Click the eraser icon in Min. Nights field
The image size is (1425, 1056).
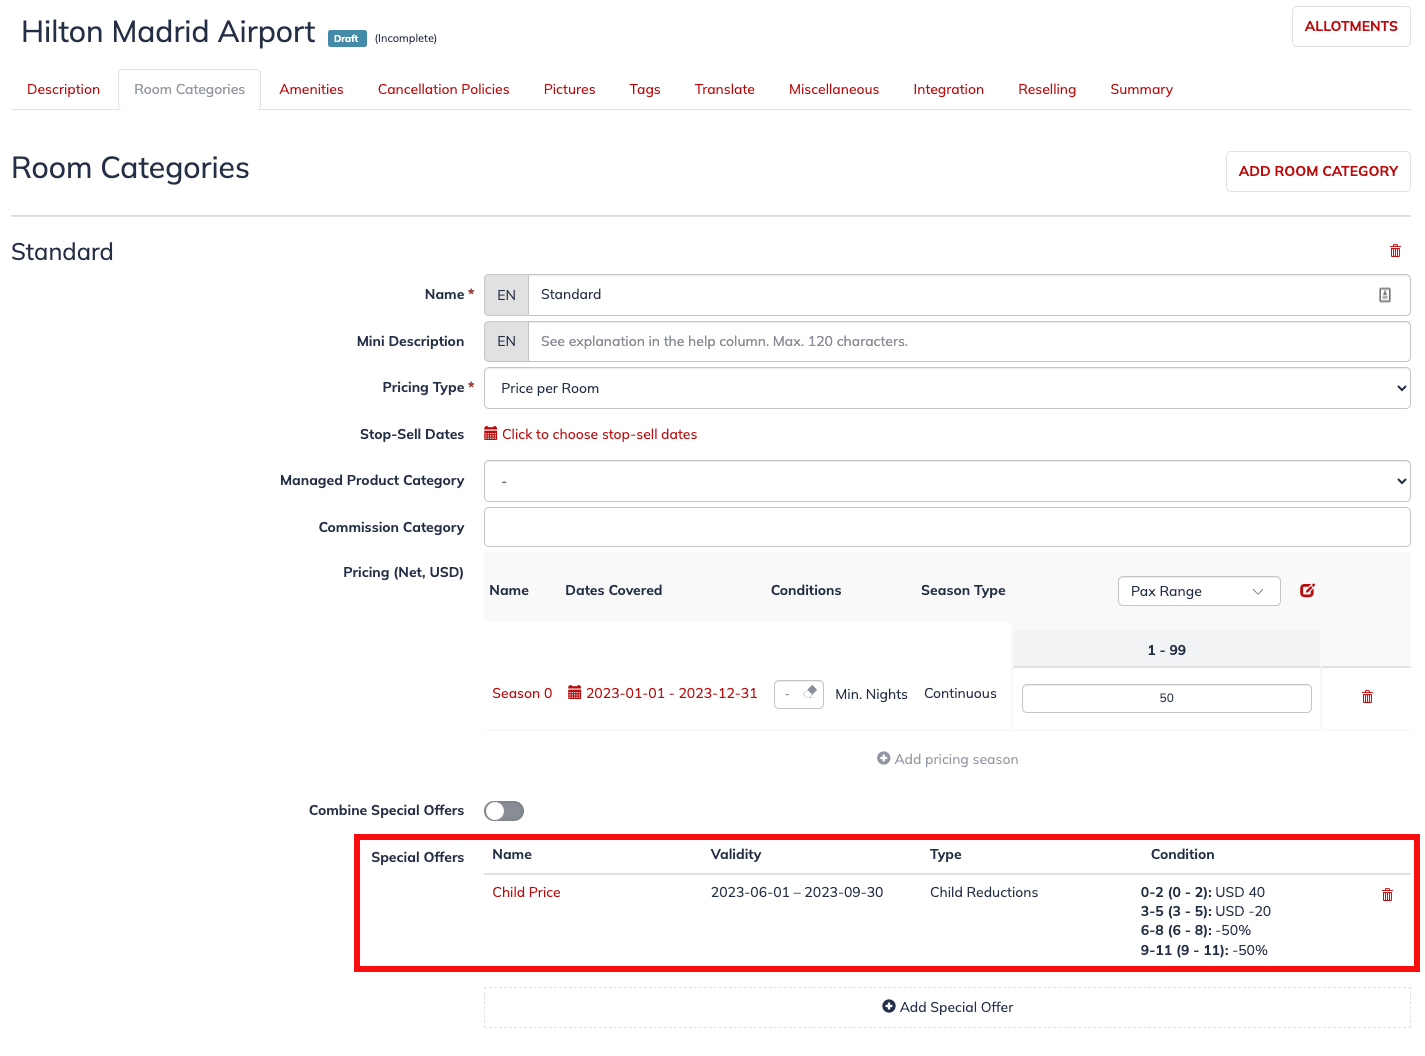click(x=811, y=691)
